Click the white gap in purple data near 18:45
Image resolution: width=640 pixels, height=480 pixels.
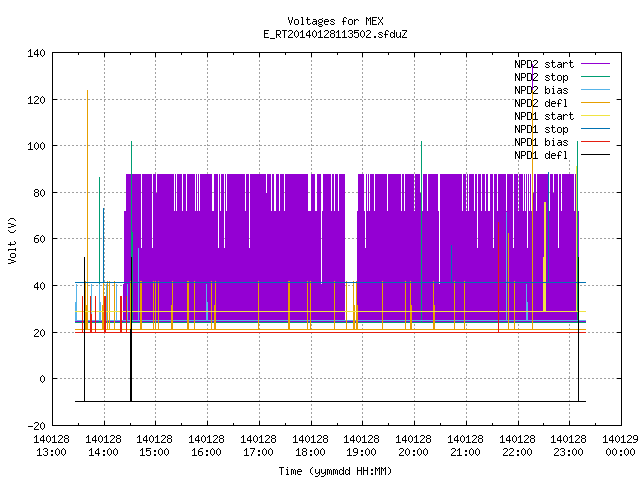(351, 227)
